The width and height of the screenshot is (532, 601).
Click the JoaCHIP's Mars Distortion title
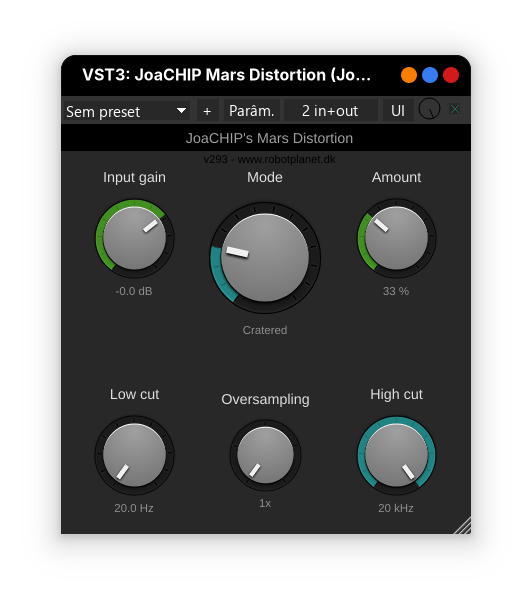point(269,138)
